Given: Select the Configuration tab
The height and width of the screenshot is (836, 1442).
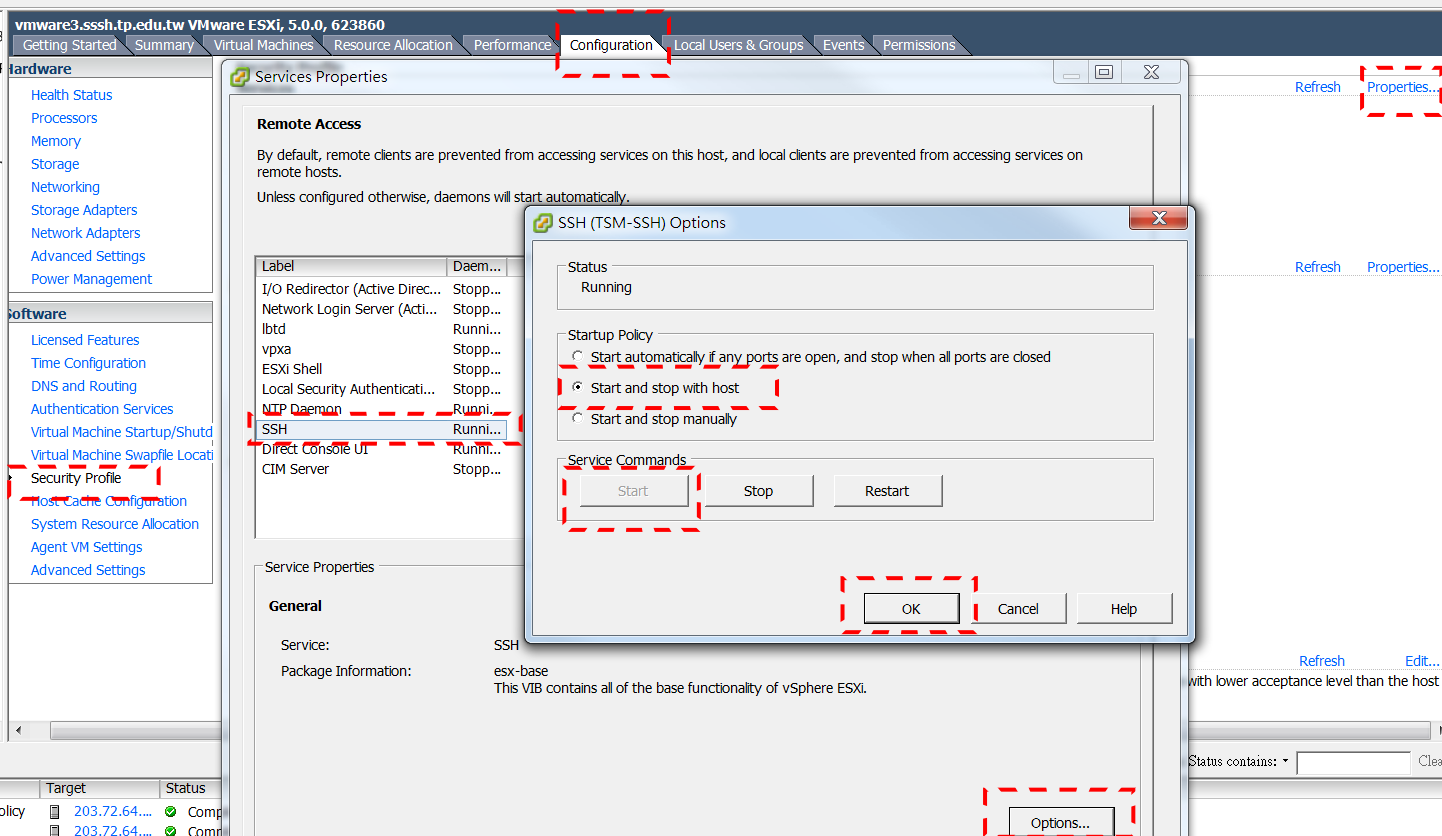Looking at the screenshot, I should 611,45.
